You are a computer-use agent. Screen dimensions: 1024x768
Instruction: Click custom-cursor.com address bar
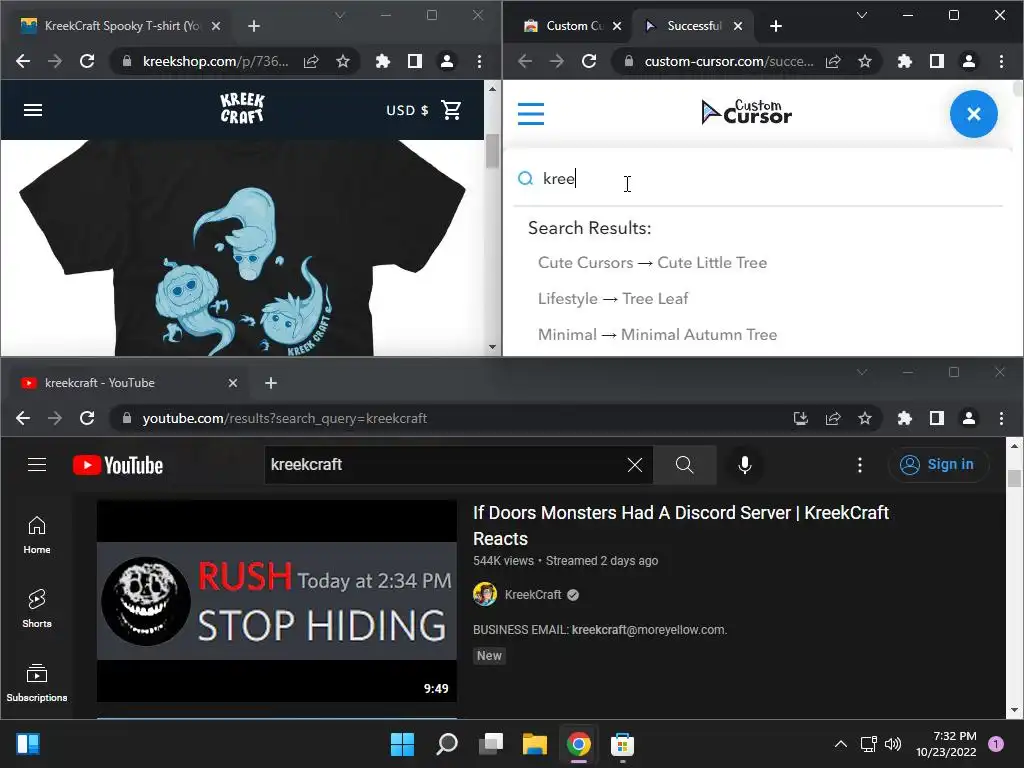[728, 61]
